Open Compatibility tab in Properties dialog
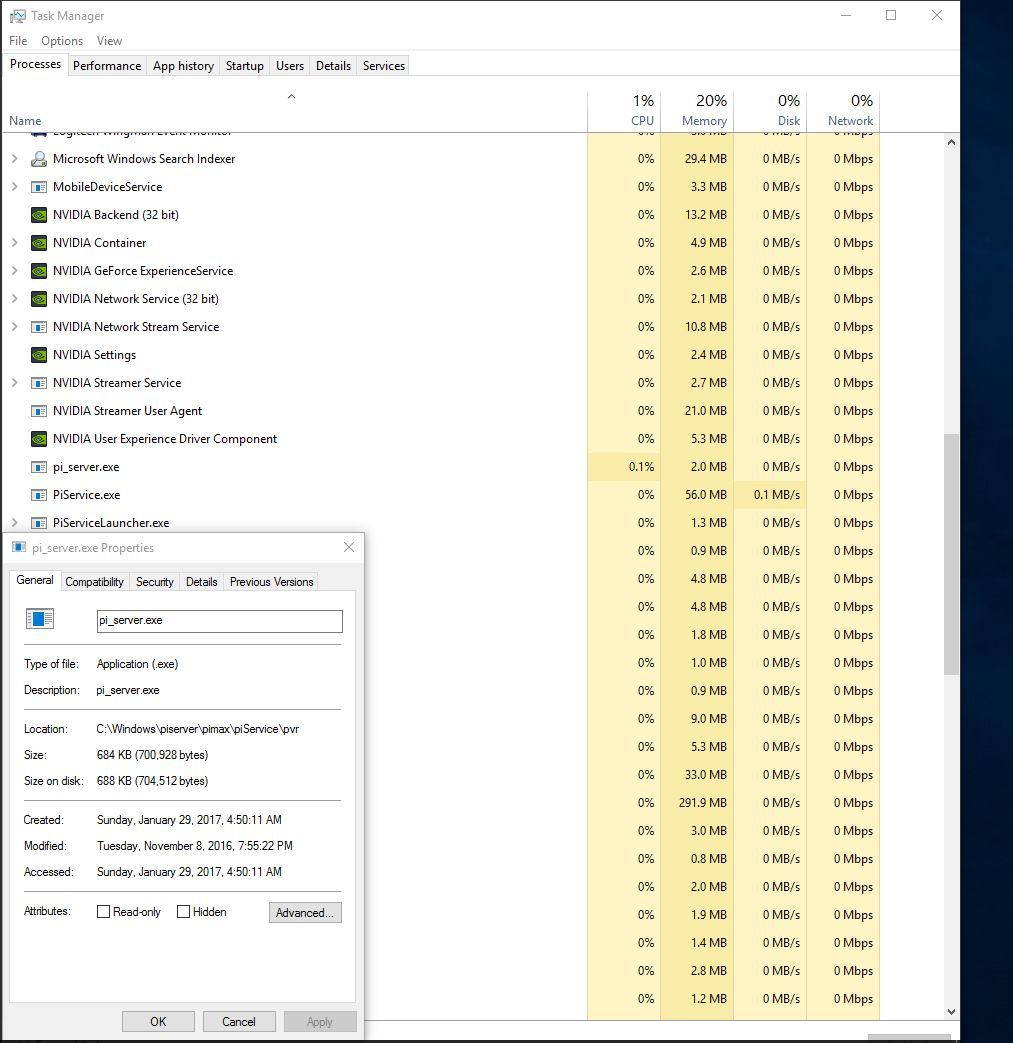1013x1043 pixels. tap(94, 582)
